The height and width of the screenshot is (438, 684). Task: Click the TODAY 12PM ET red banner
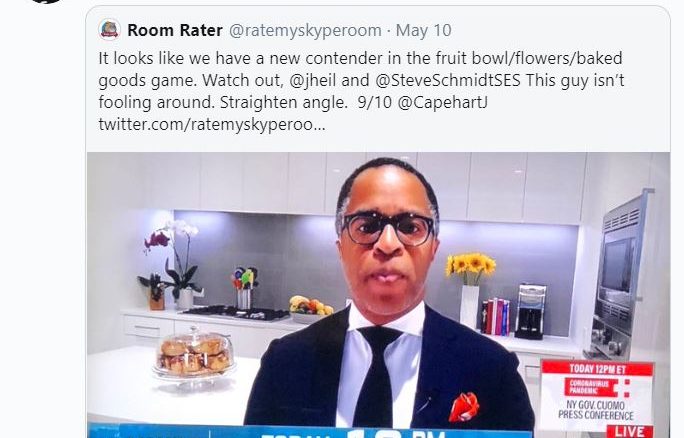tap(597, 369)
